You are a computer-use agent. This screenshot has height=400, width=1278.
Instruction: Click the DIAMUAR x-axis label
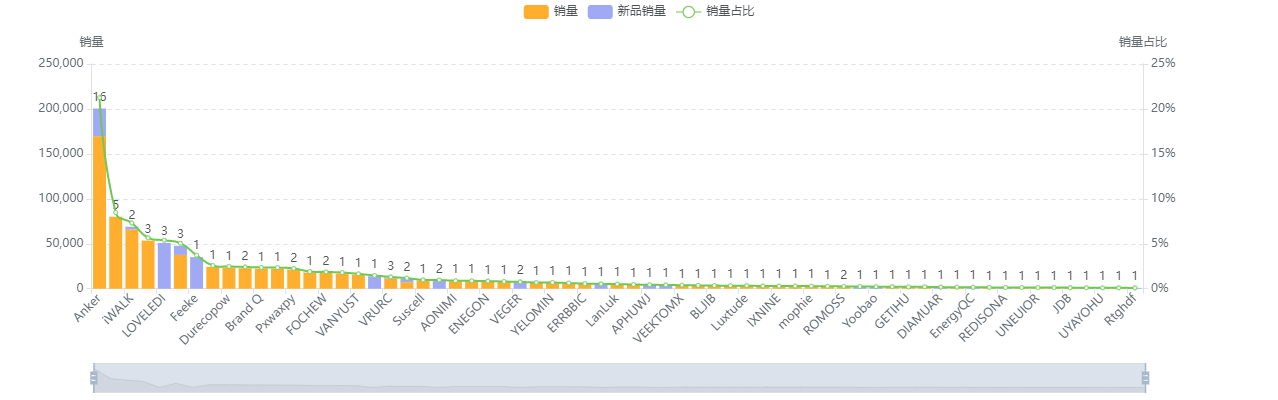920,318
